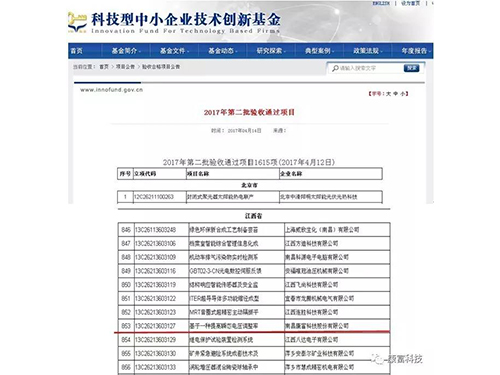Click code 13C26213603106 in the table
Image resolution: width=500 pixels, height=375 pixels.
(155, 243)
